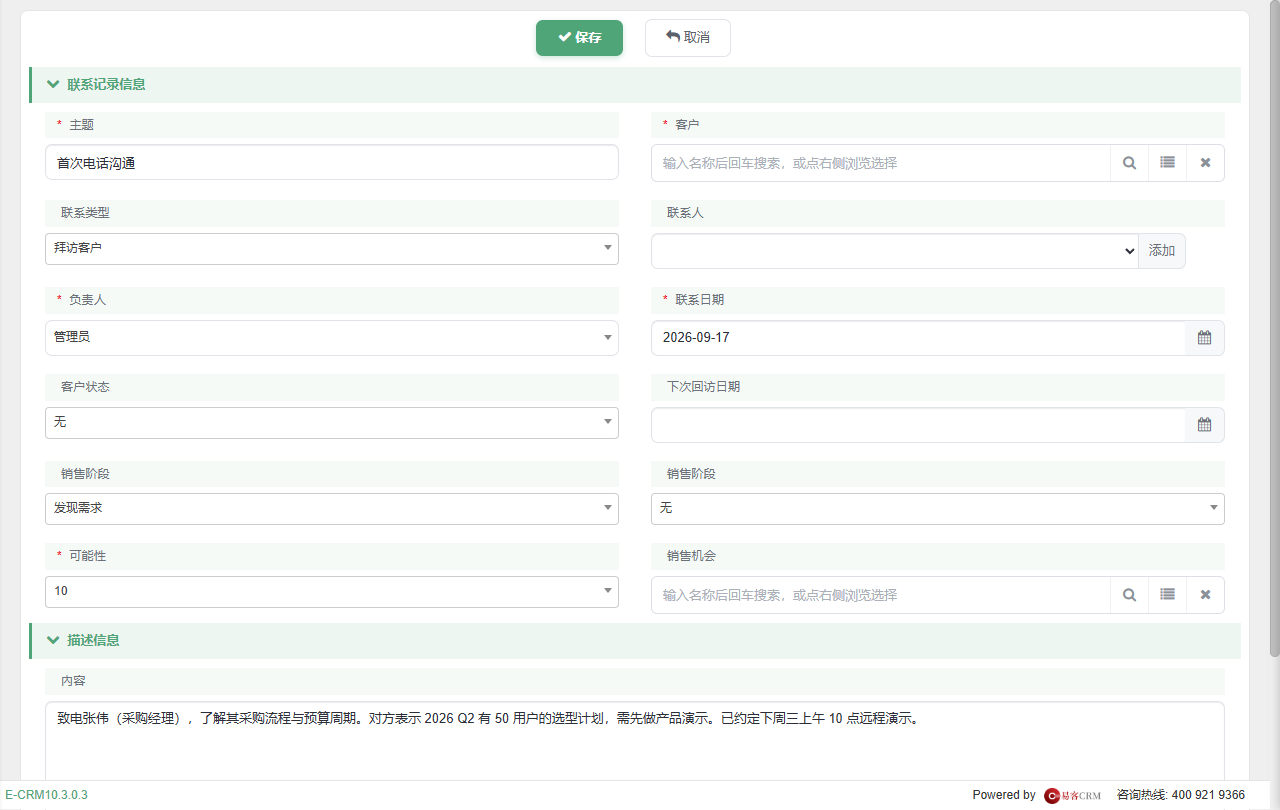The width and height of the screenshot is (1280, 810).
Task: Collapse the 描述信息 section
Action: pos(54,640)
